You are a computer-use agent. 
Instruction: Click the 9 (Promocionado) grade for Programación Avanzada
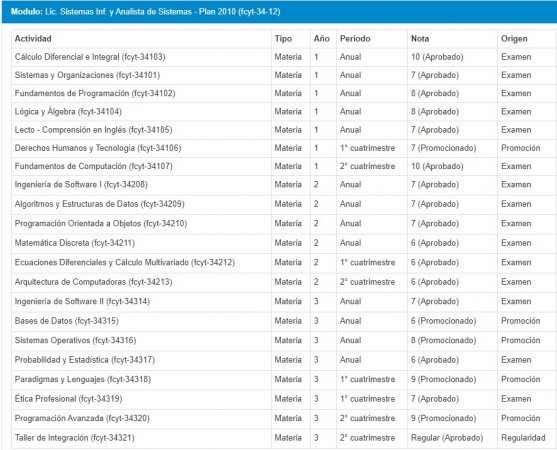(x=443, y=418)
